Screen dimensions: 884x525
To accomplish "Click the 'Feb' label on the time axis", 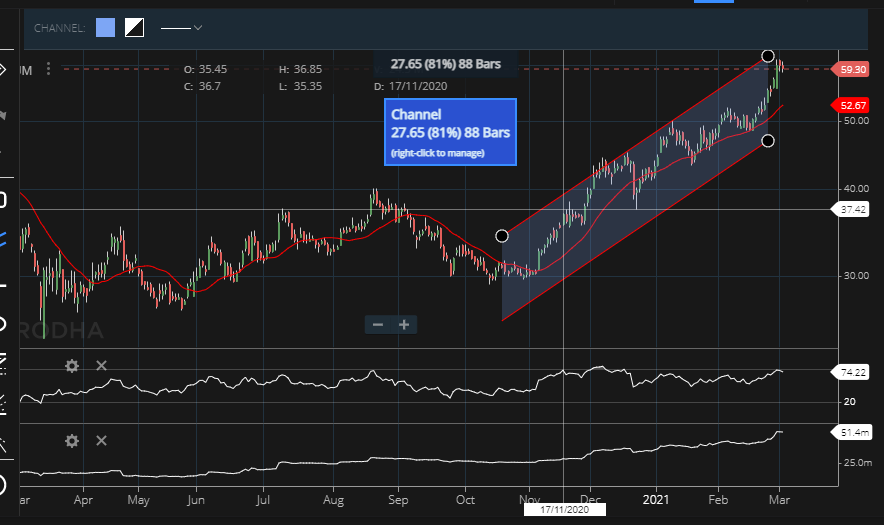I will [718, 500].
